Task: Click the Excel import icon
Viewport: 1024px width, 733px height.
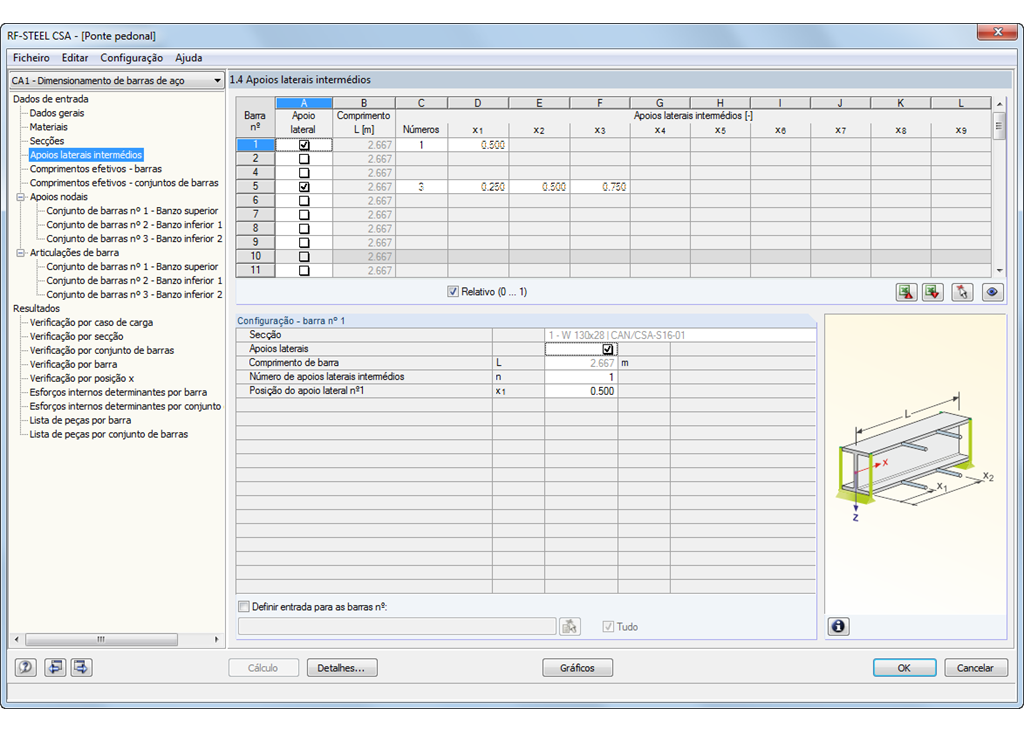Action: [x=933, y=292]
